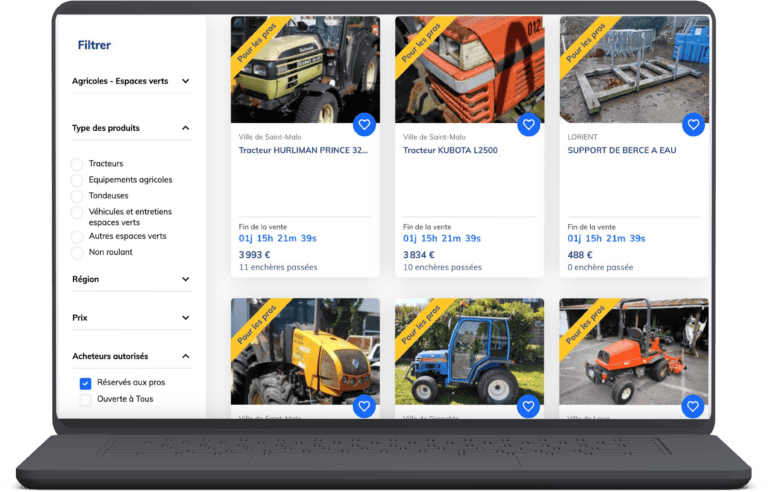Favorite the blue tractor listing heart
Screen dimensions: 768x492
click(x=528, y=406)
